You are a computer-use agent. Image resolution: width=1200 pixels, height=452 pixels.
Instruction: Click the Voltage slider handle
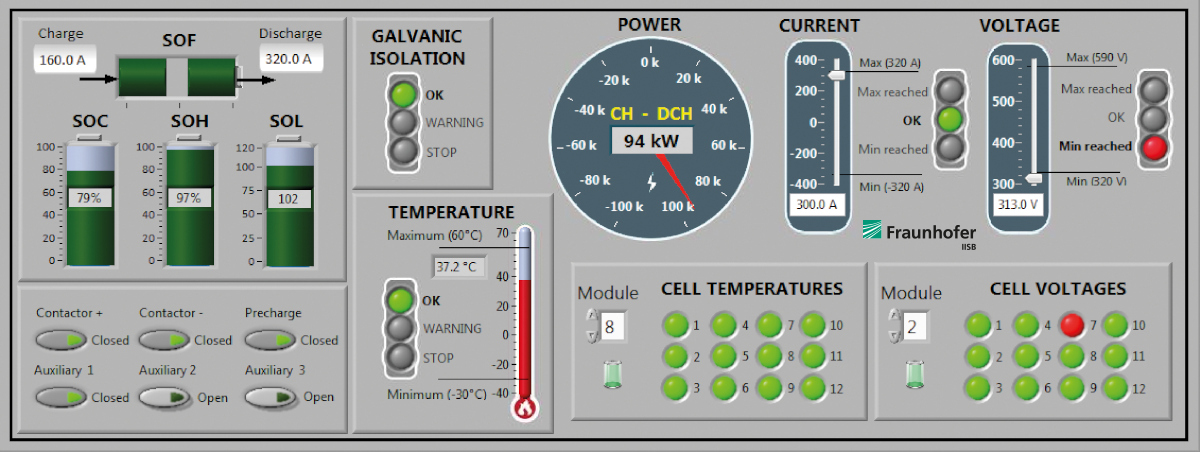1032,178
